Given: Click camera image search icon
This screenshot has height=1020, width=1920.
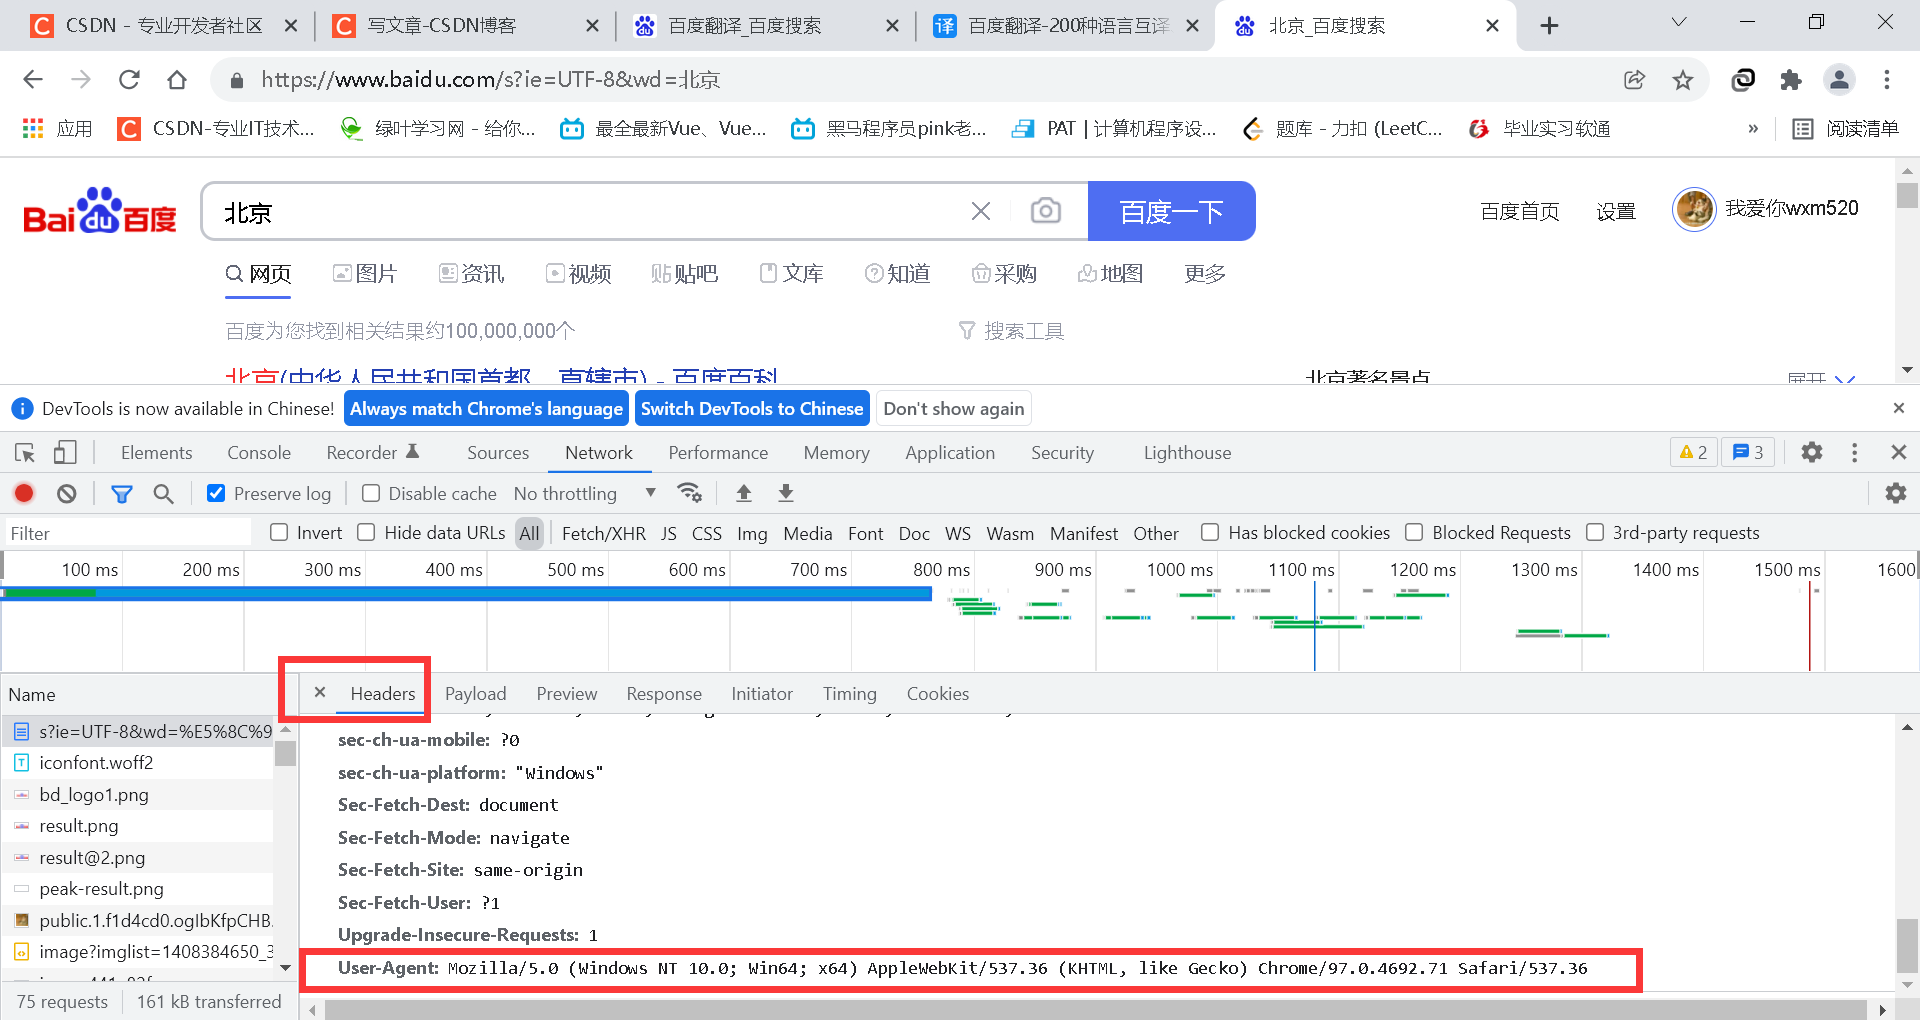Looking at the screenshot, I should (1046, 211).
